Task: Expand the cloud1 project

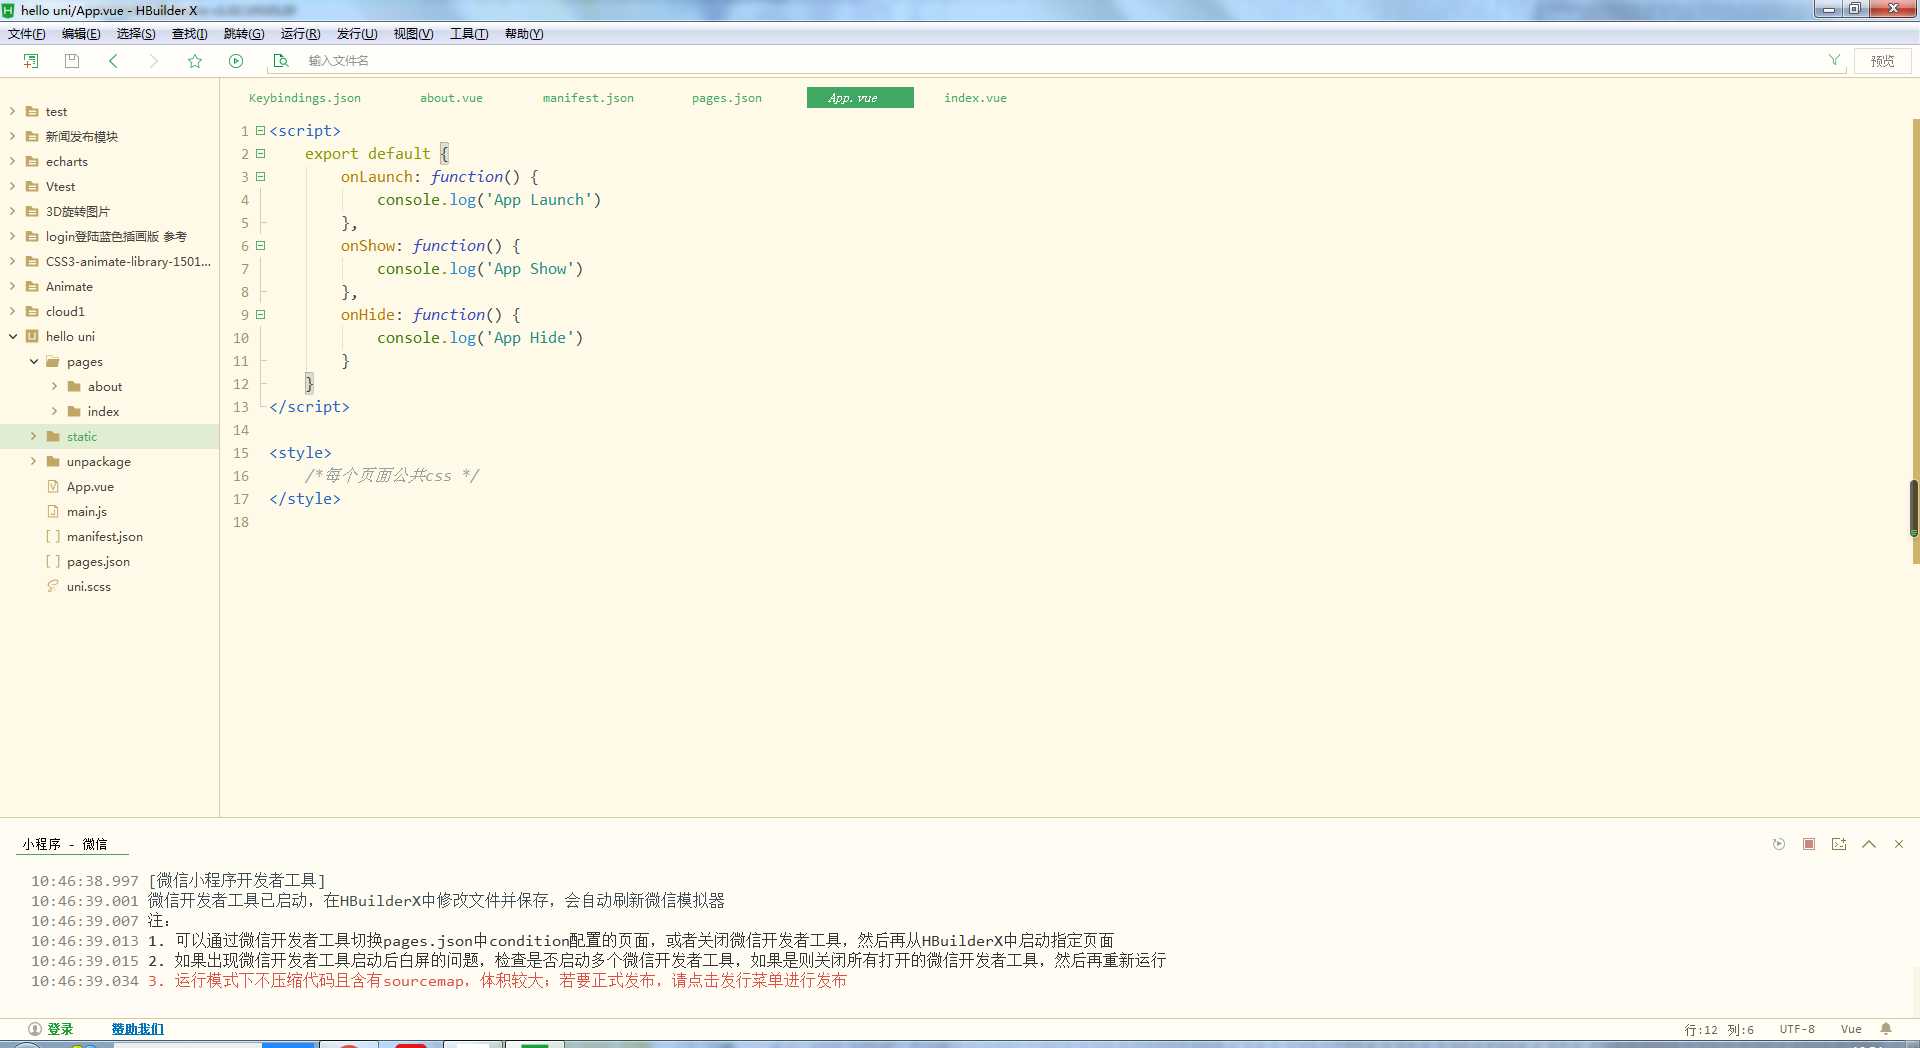Action: [12, 312]
